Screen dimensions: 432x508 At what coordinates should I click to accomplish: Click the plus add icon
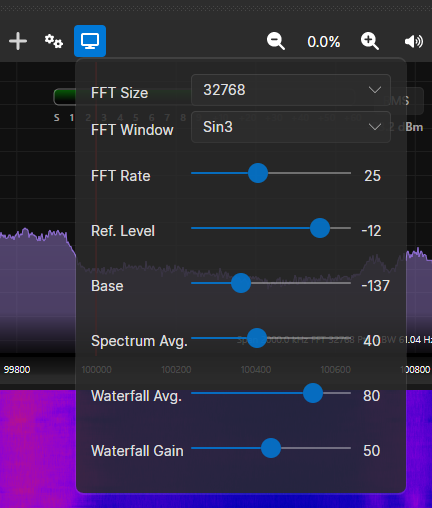tap(18, 41)
